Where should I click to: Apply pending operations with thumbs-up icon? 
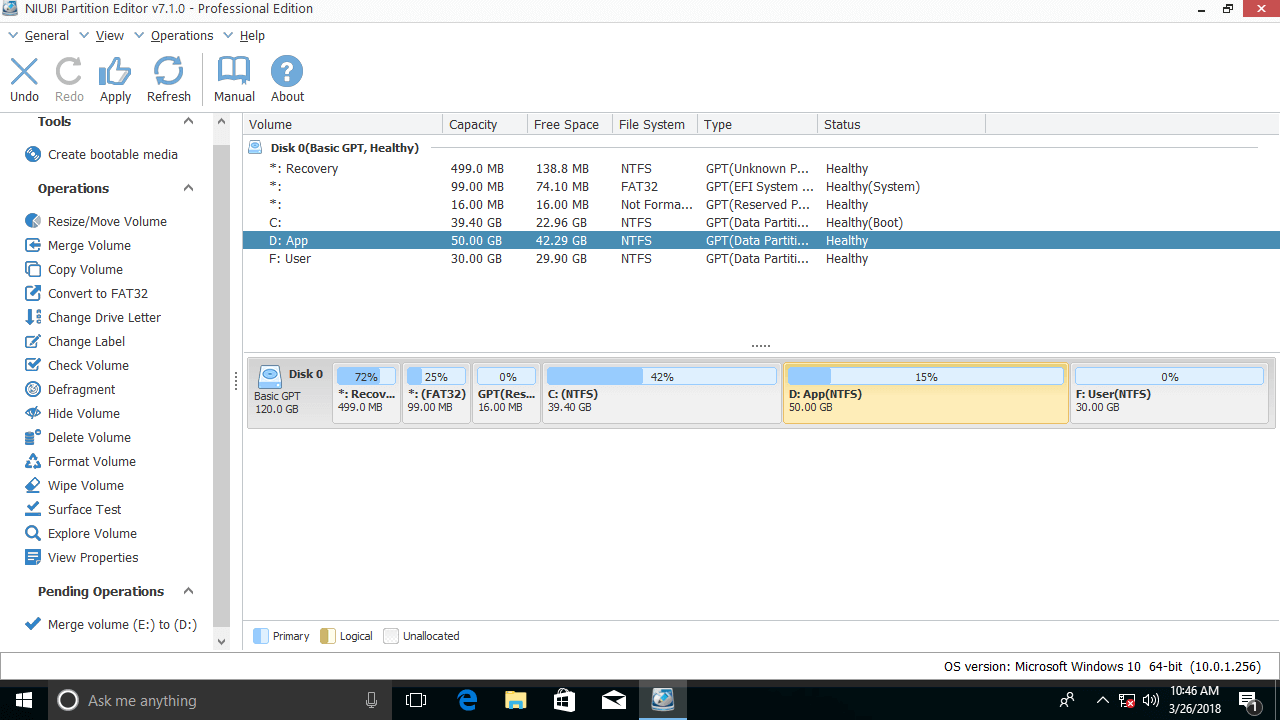pyautogui.click(x=115, y=71)
